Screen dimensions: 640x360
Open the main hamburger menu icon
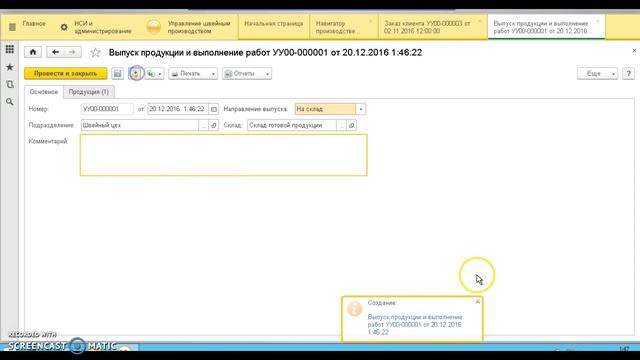point(12,27)
